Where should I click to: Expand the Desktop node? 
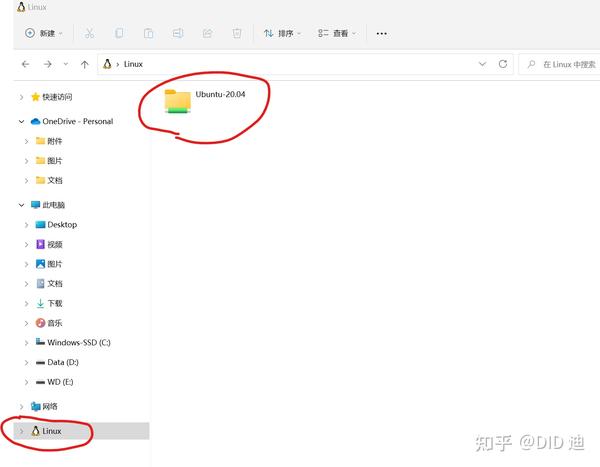(x=26, y=225)
